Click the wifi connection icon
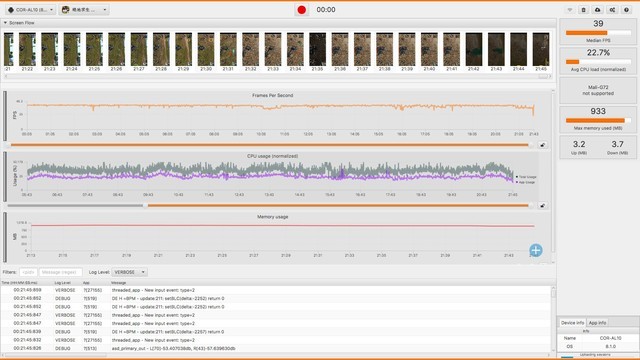The height and width of the screenshot is (360, 640). pos(570,10)
